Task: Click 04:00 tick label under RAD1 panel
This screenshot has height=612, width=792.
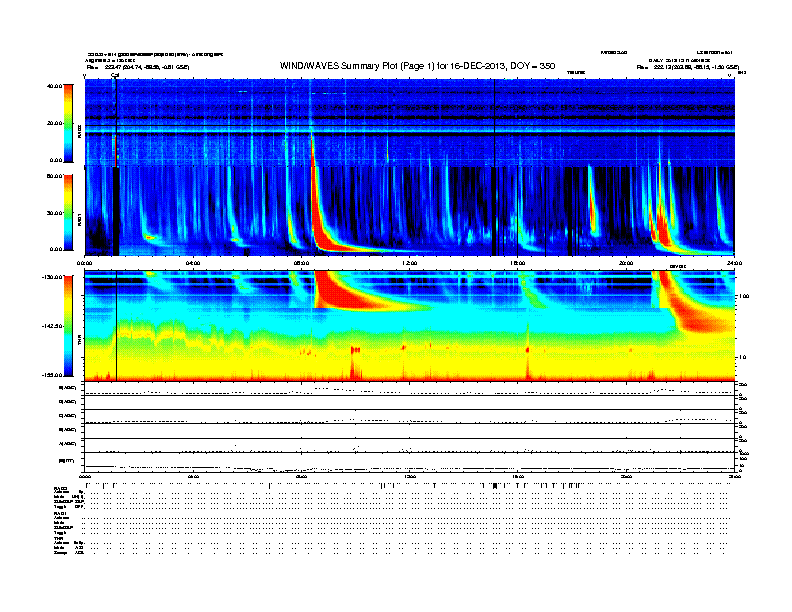Action: (193, 263)
